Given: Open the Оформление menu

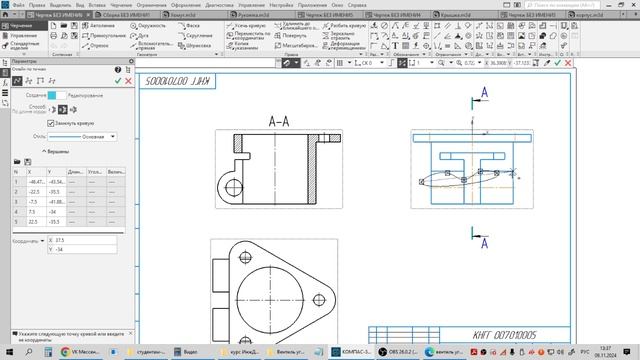Looking at the screenshot, I should 186,5.
